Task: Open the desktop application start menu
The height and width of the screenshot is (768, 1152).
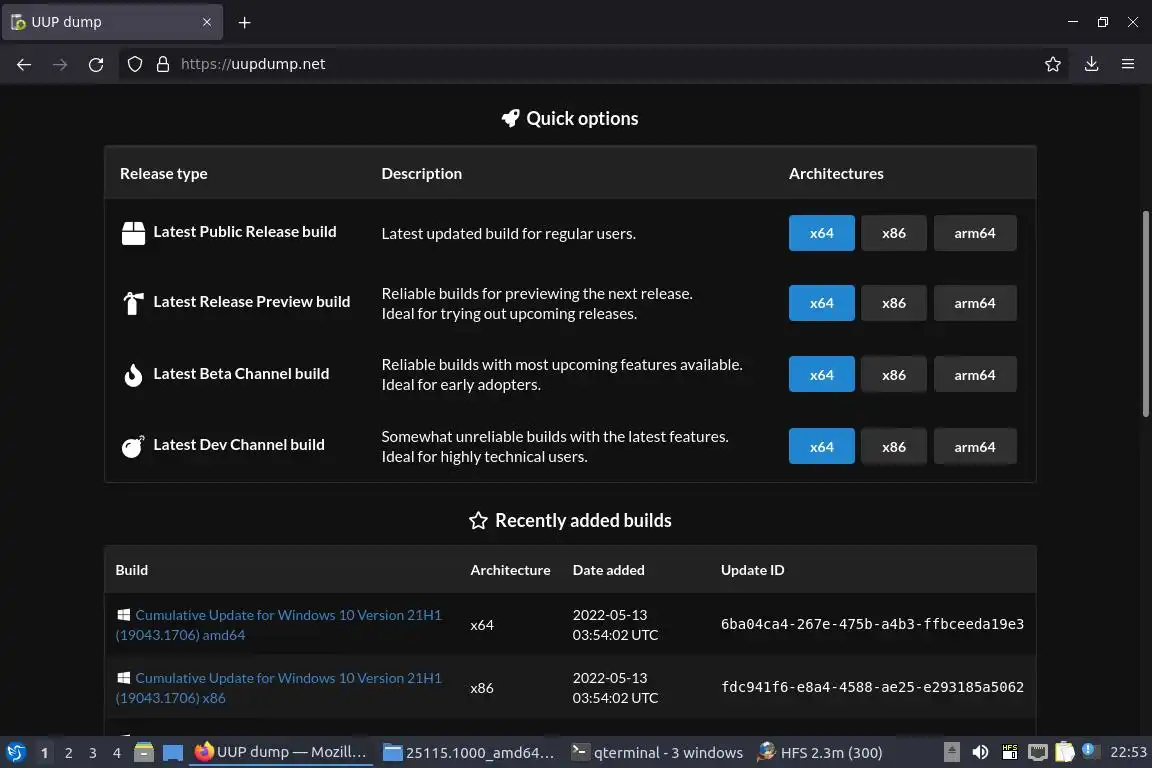Action: [x=16, y=753]
